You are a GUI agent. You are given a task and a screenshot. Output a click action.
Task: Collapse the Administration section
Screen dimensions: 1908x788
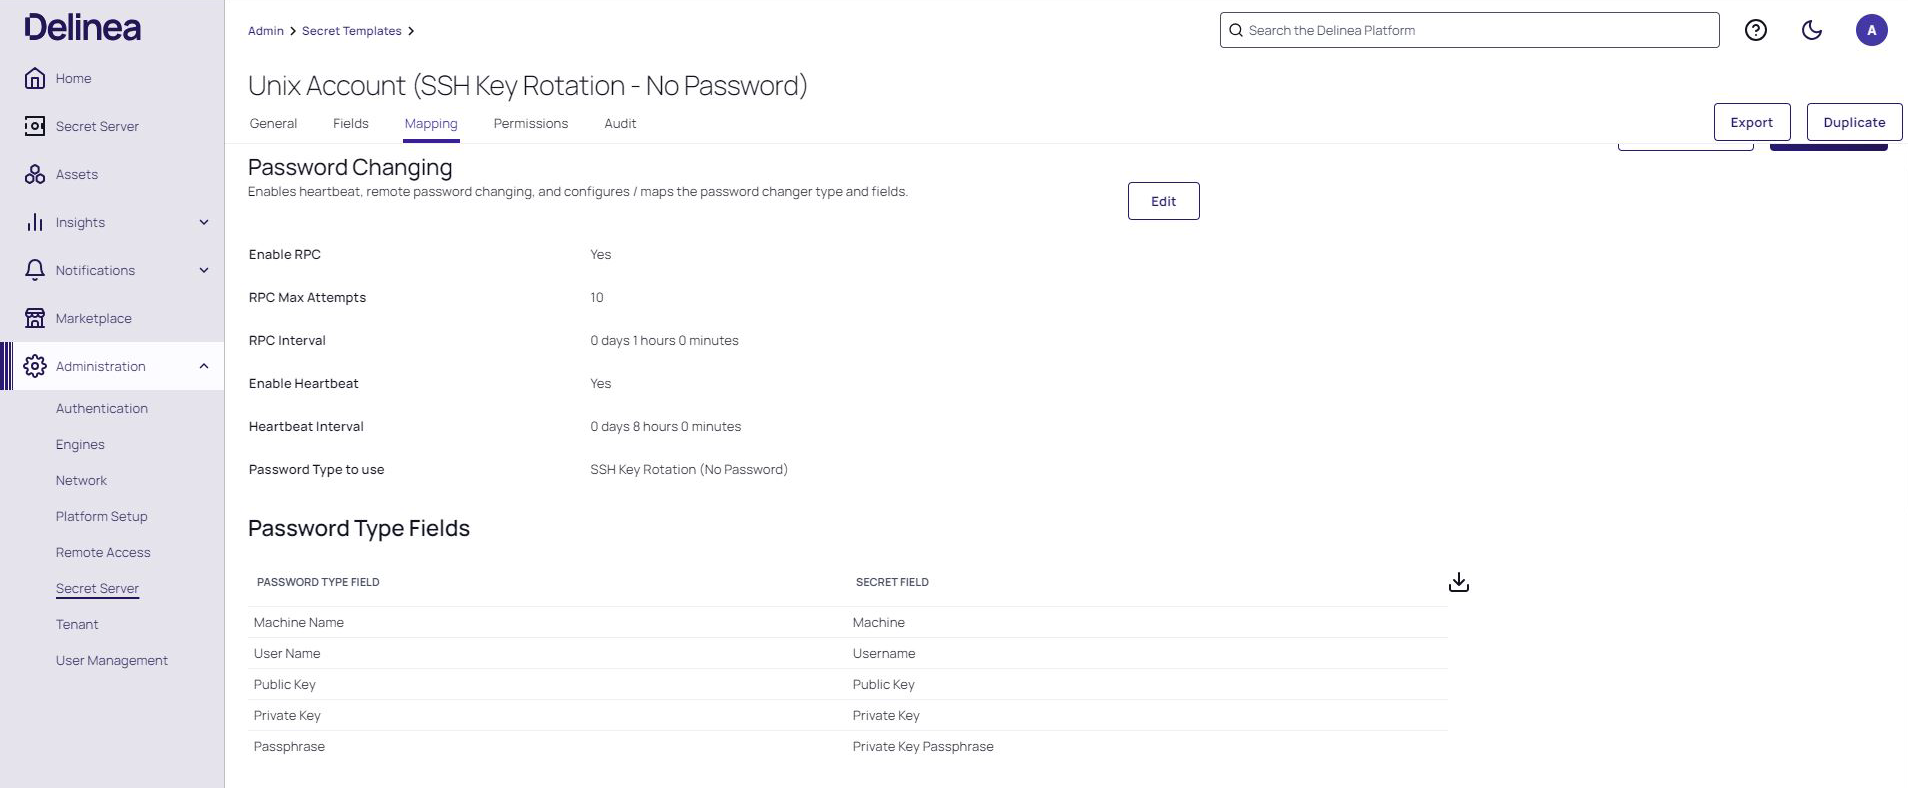click(x=204, y=366)
